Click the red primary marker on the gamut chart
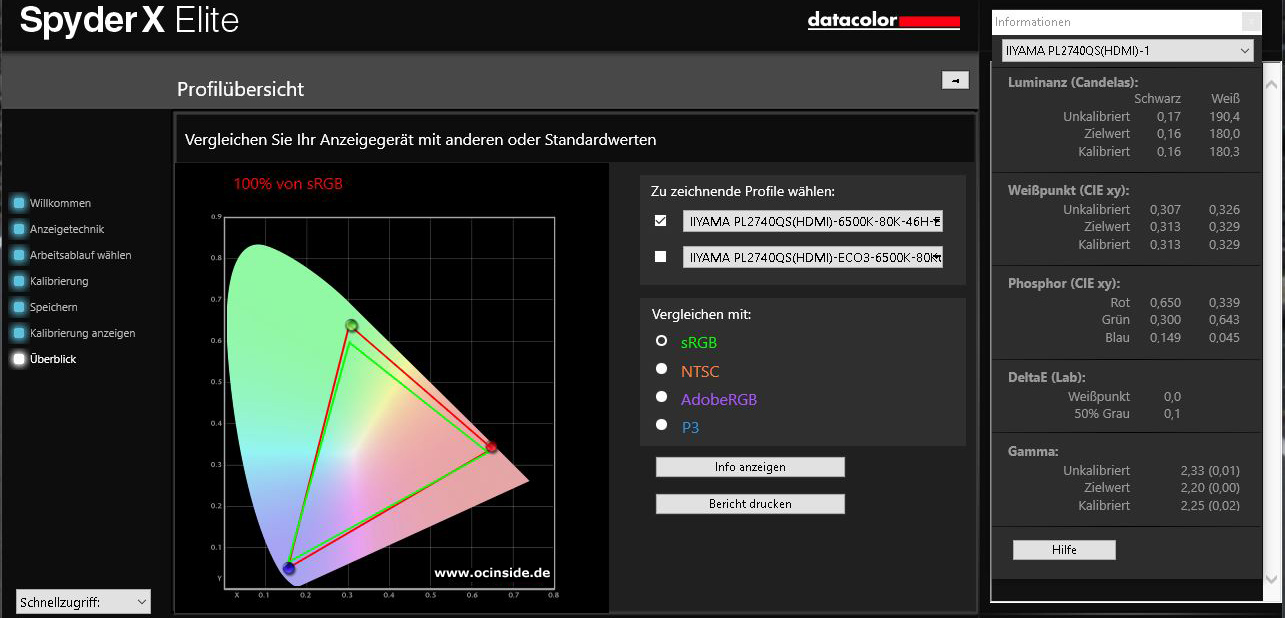The width and height of the screenshot is (1285, 618). point(491,447)
